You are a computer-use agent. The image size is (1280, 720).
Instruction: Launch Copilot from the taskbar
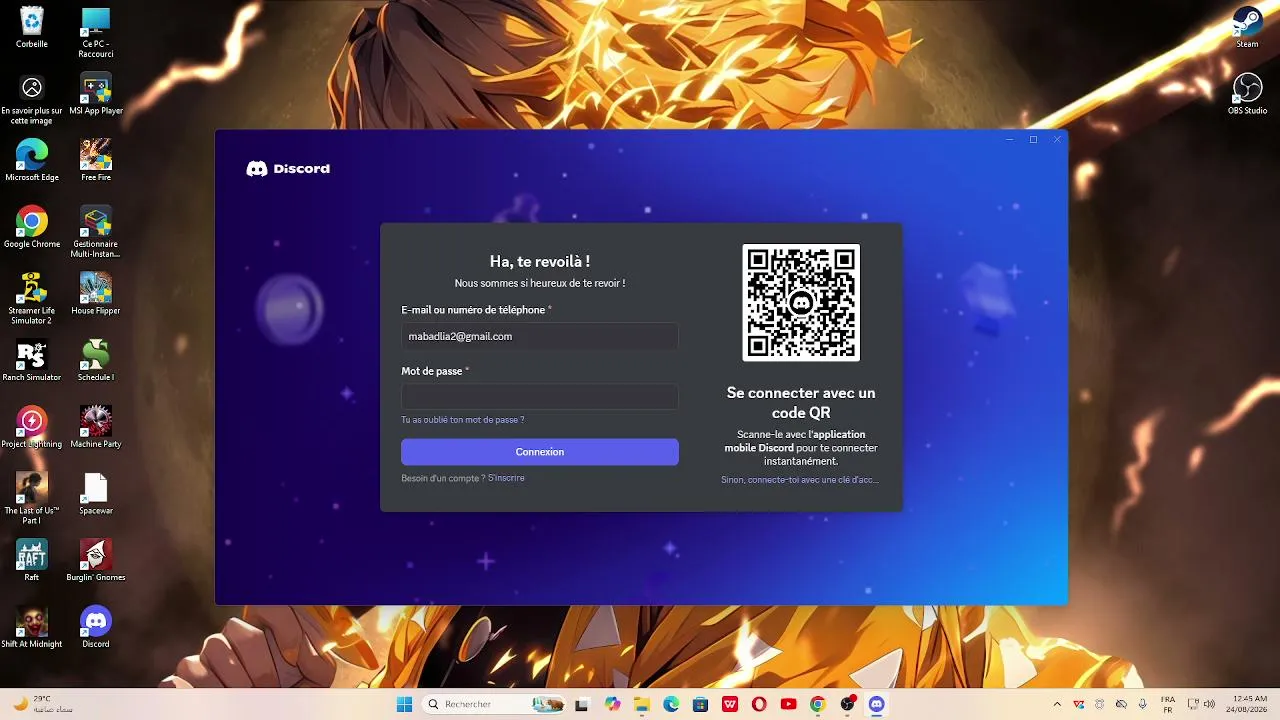[612, 704]
